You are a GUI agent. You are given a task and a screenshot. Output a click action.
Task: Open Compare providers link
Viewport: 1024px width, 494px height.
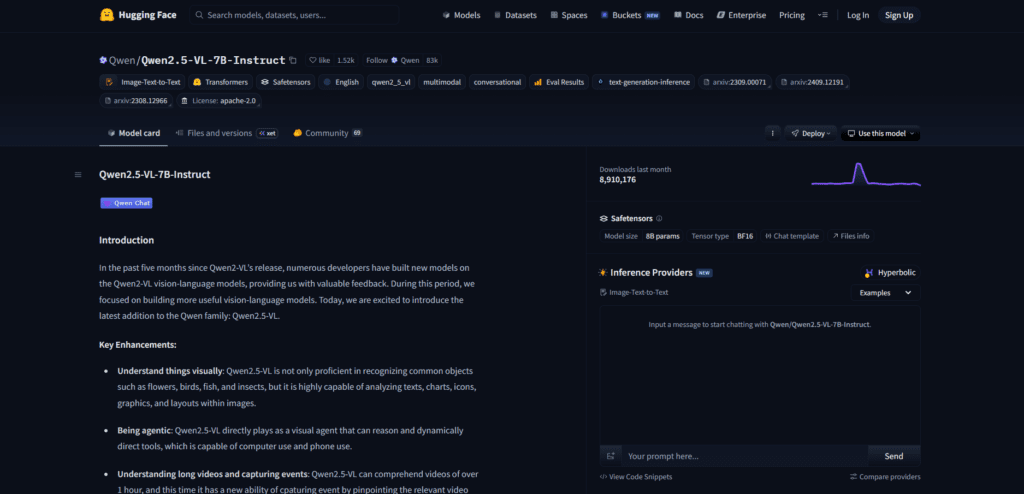[x=886, y=477]
